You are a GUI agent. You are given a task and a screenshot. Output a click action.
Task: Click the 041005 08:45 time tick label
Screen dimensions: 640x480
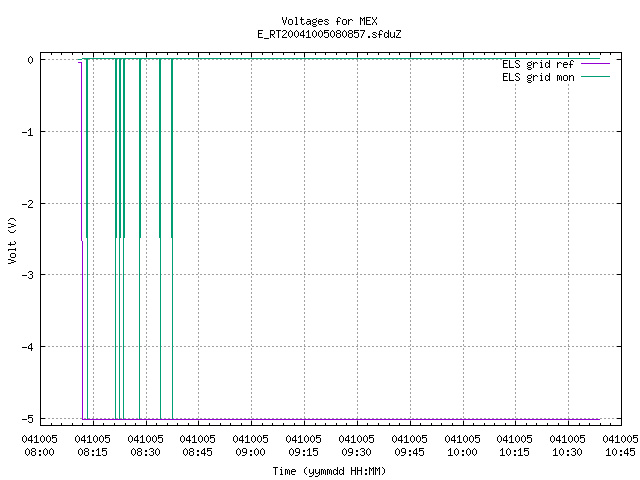coord(198,445)
